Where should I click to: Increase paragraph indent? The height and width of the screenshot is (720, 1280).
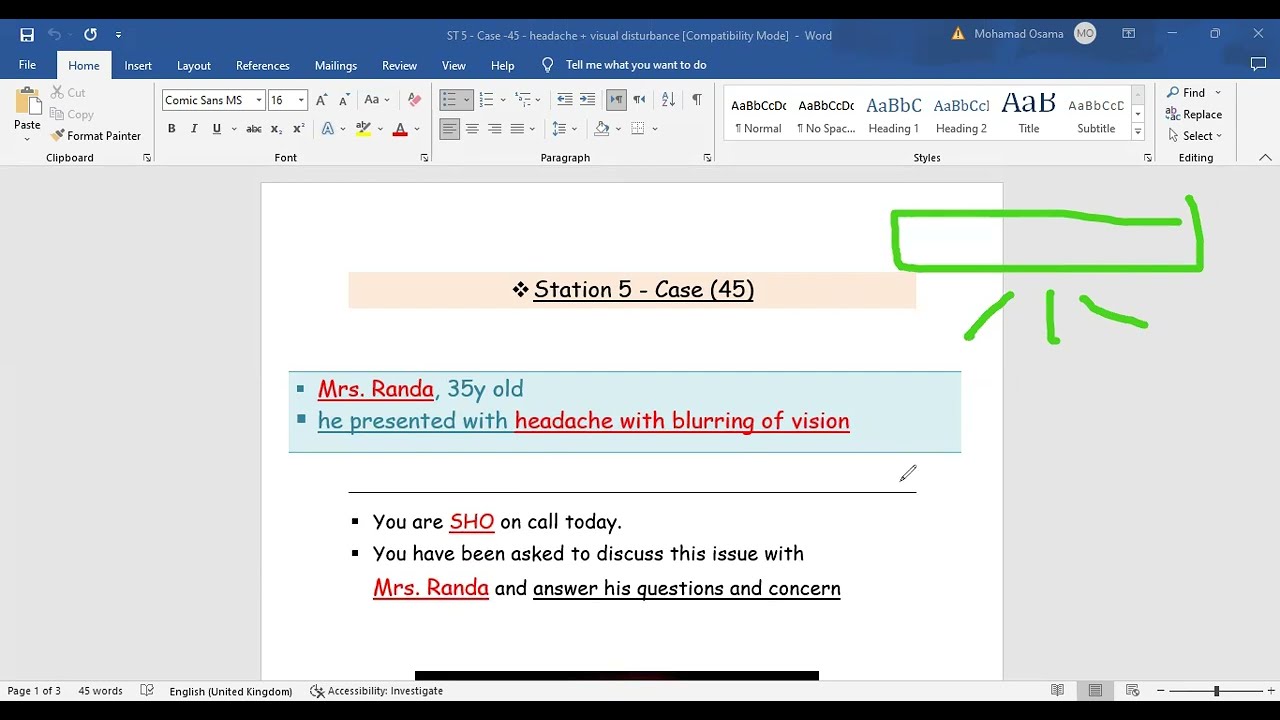click(x=587, y=100)
